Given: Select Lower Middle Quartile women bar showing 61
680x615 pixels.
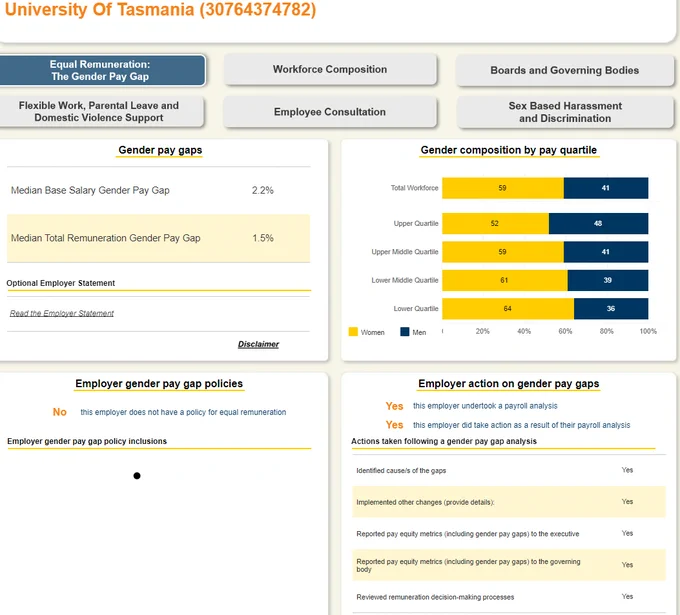Looking at the screenshot, I should (x=505, y=280).
